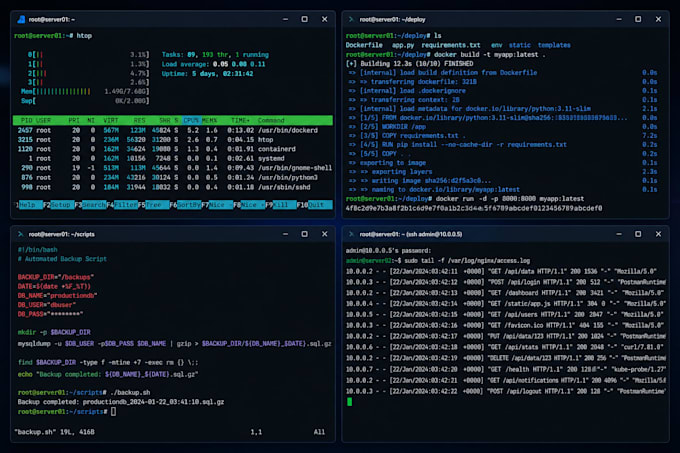Screen dimensions: 680x453
Task: Select the /usr/bin/gnome-shell process row
Action: [173, 168]
